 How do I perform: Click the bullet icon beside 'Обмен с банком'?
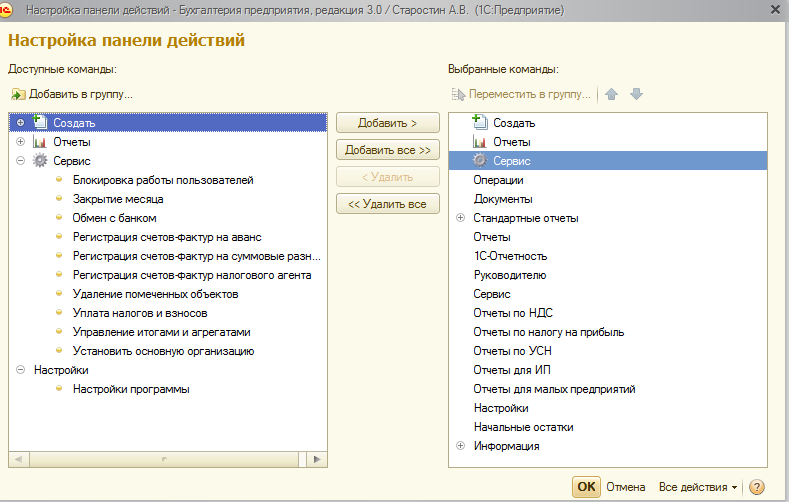[59, 218]
